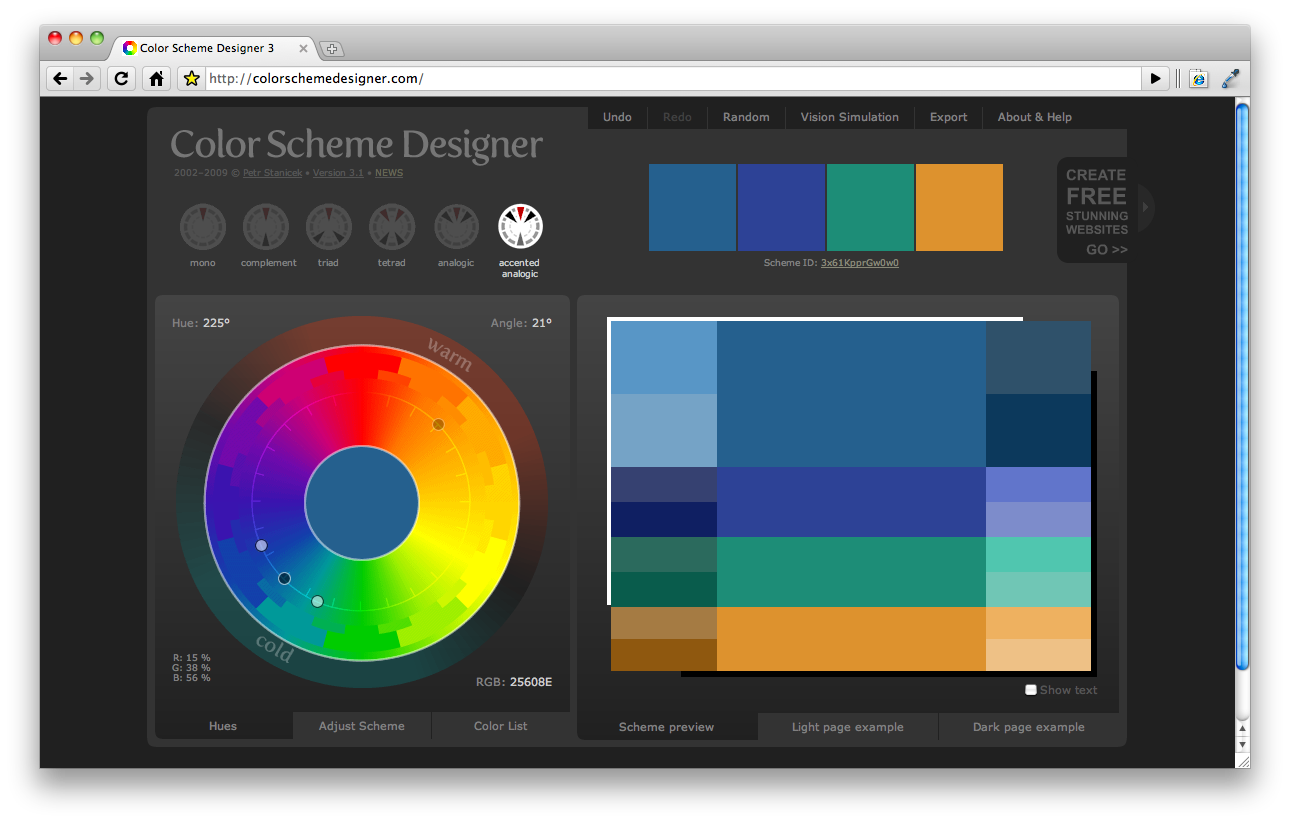
Task: Click Redo in the top menu
Action: pos(677,117)
